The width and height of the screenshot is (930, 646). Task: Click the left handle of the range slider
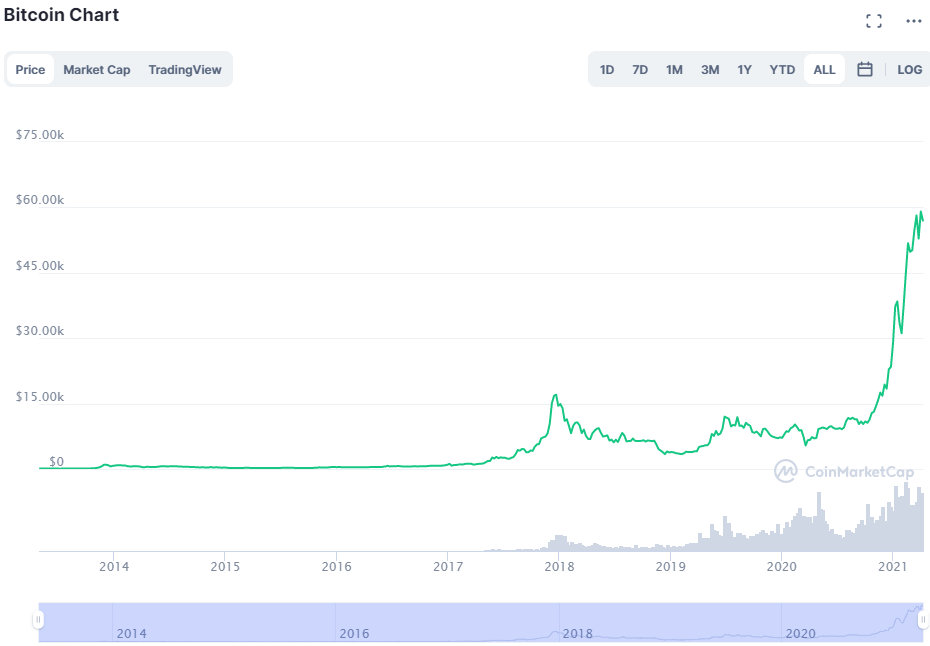point(37,618)
